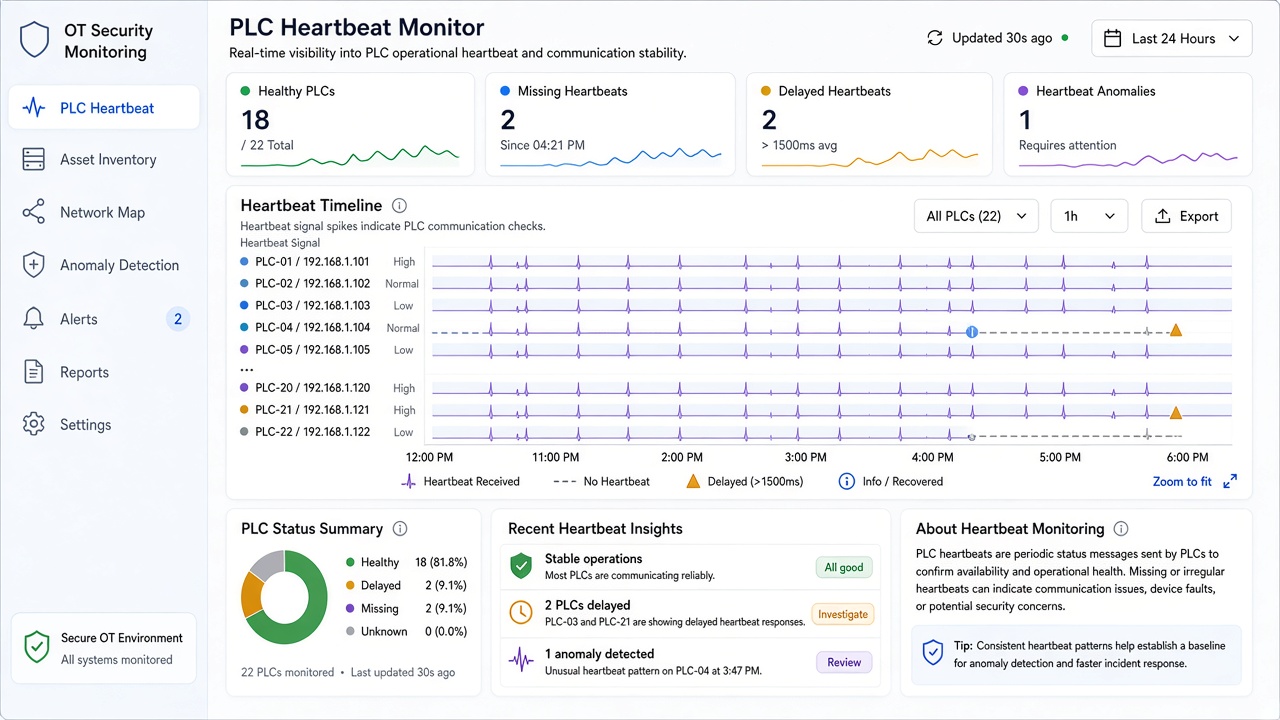Click the info icon next to About Heartbeat Monitoring
This screenshot has height=720, width=1280.
tap(1121, 528)
